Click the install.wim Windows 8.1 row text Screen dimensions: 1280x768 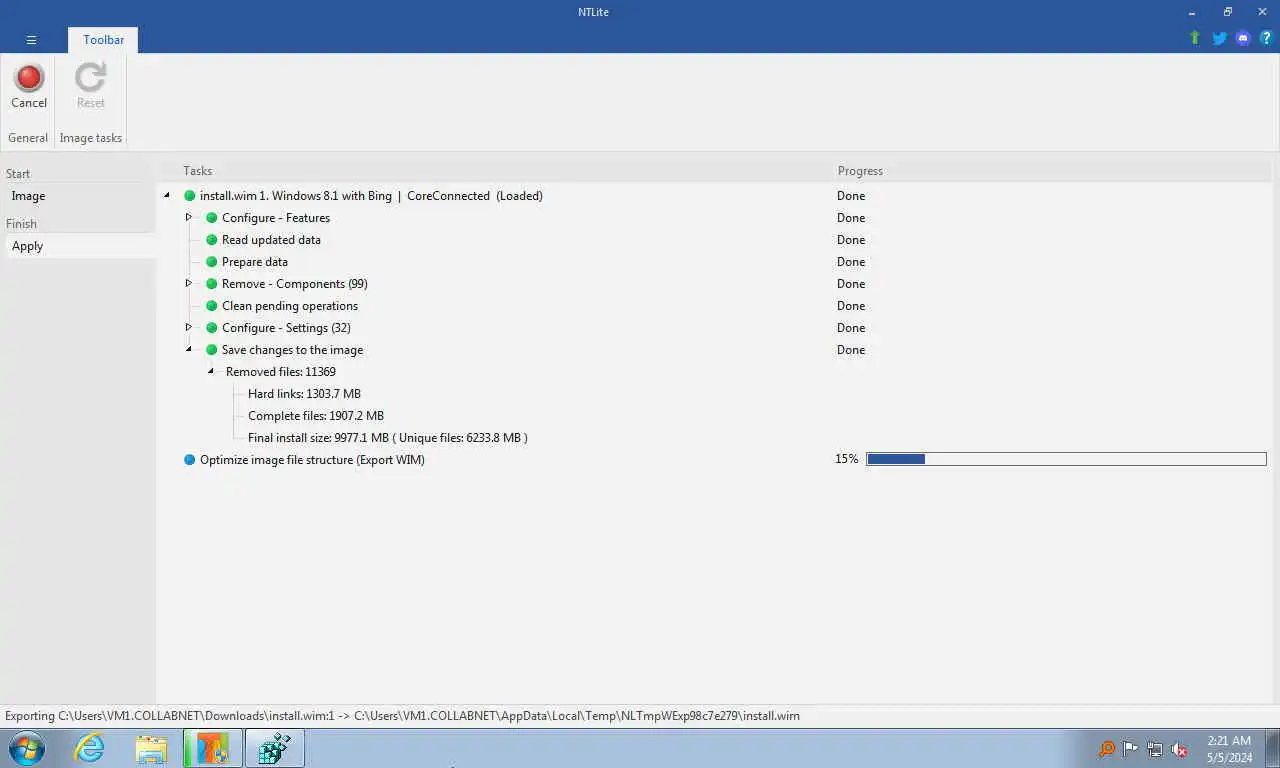[x=371, y=196]
